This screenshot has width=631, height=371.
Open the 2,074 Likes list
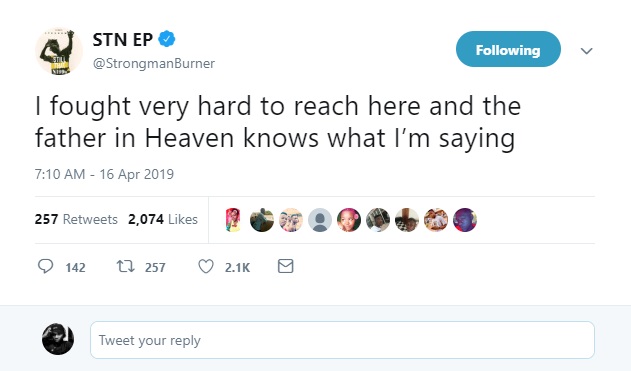(163, 219)
